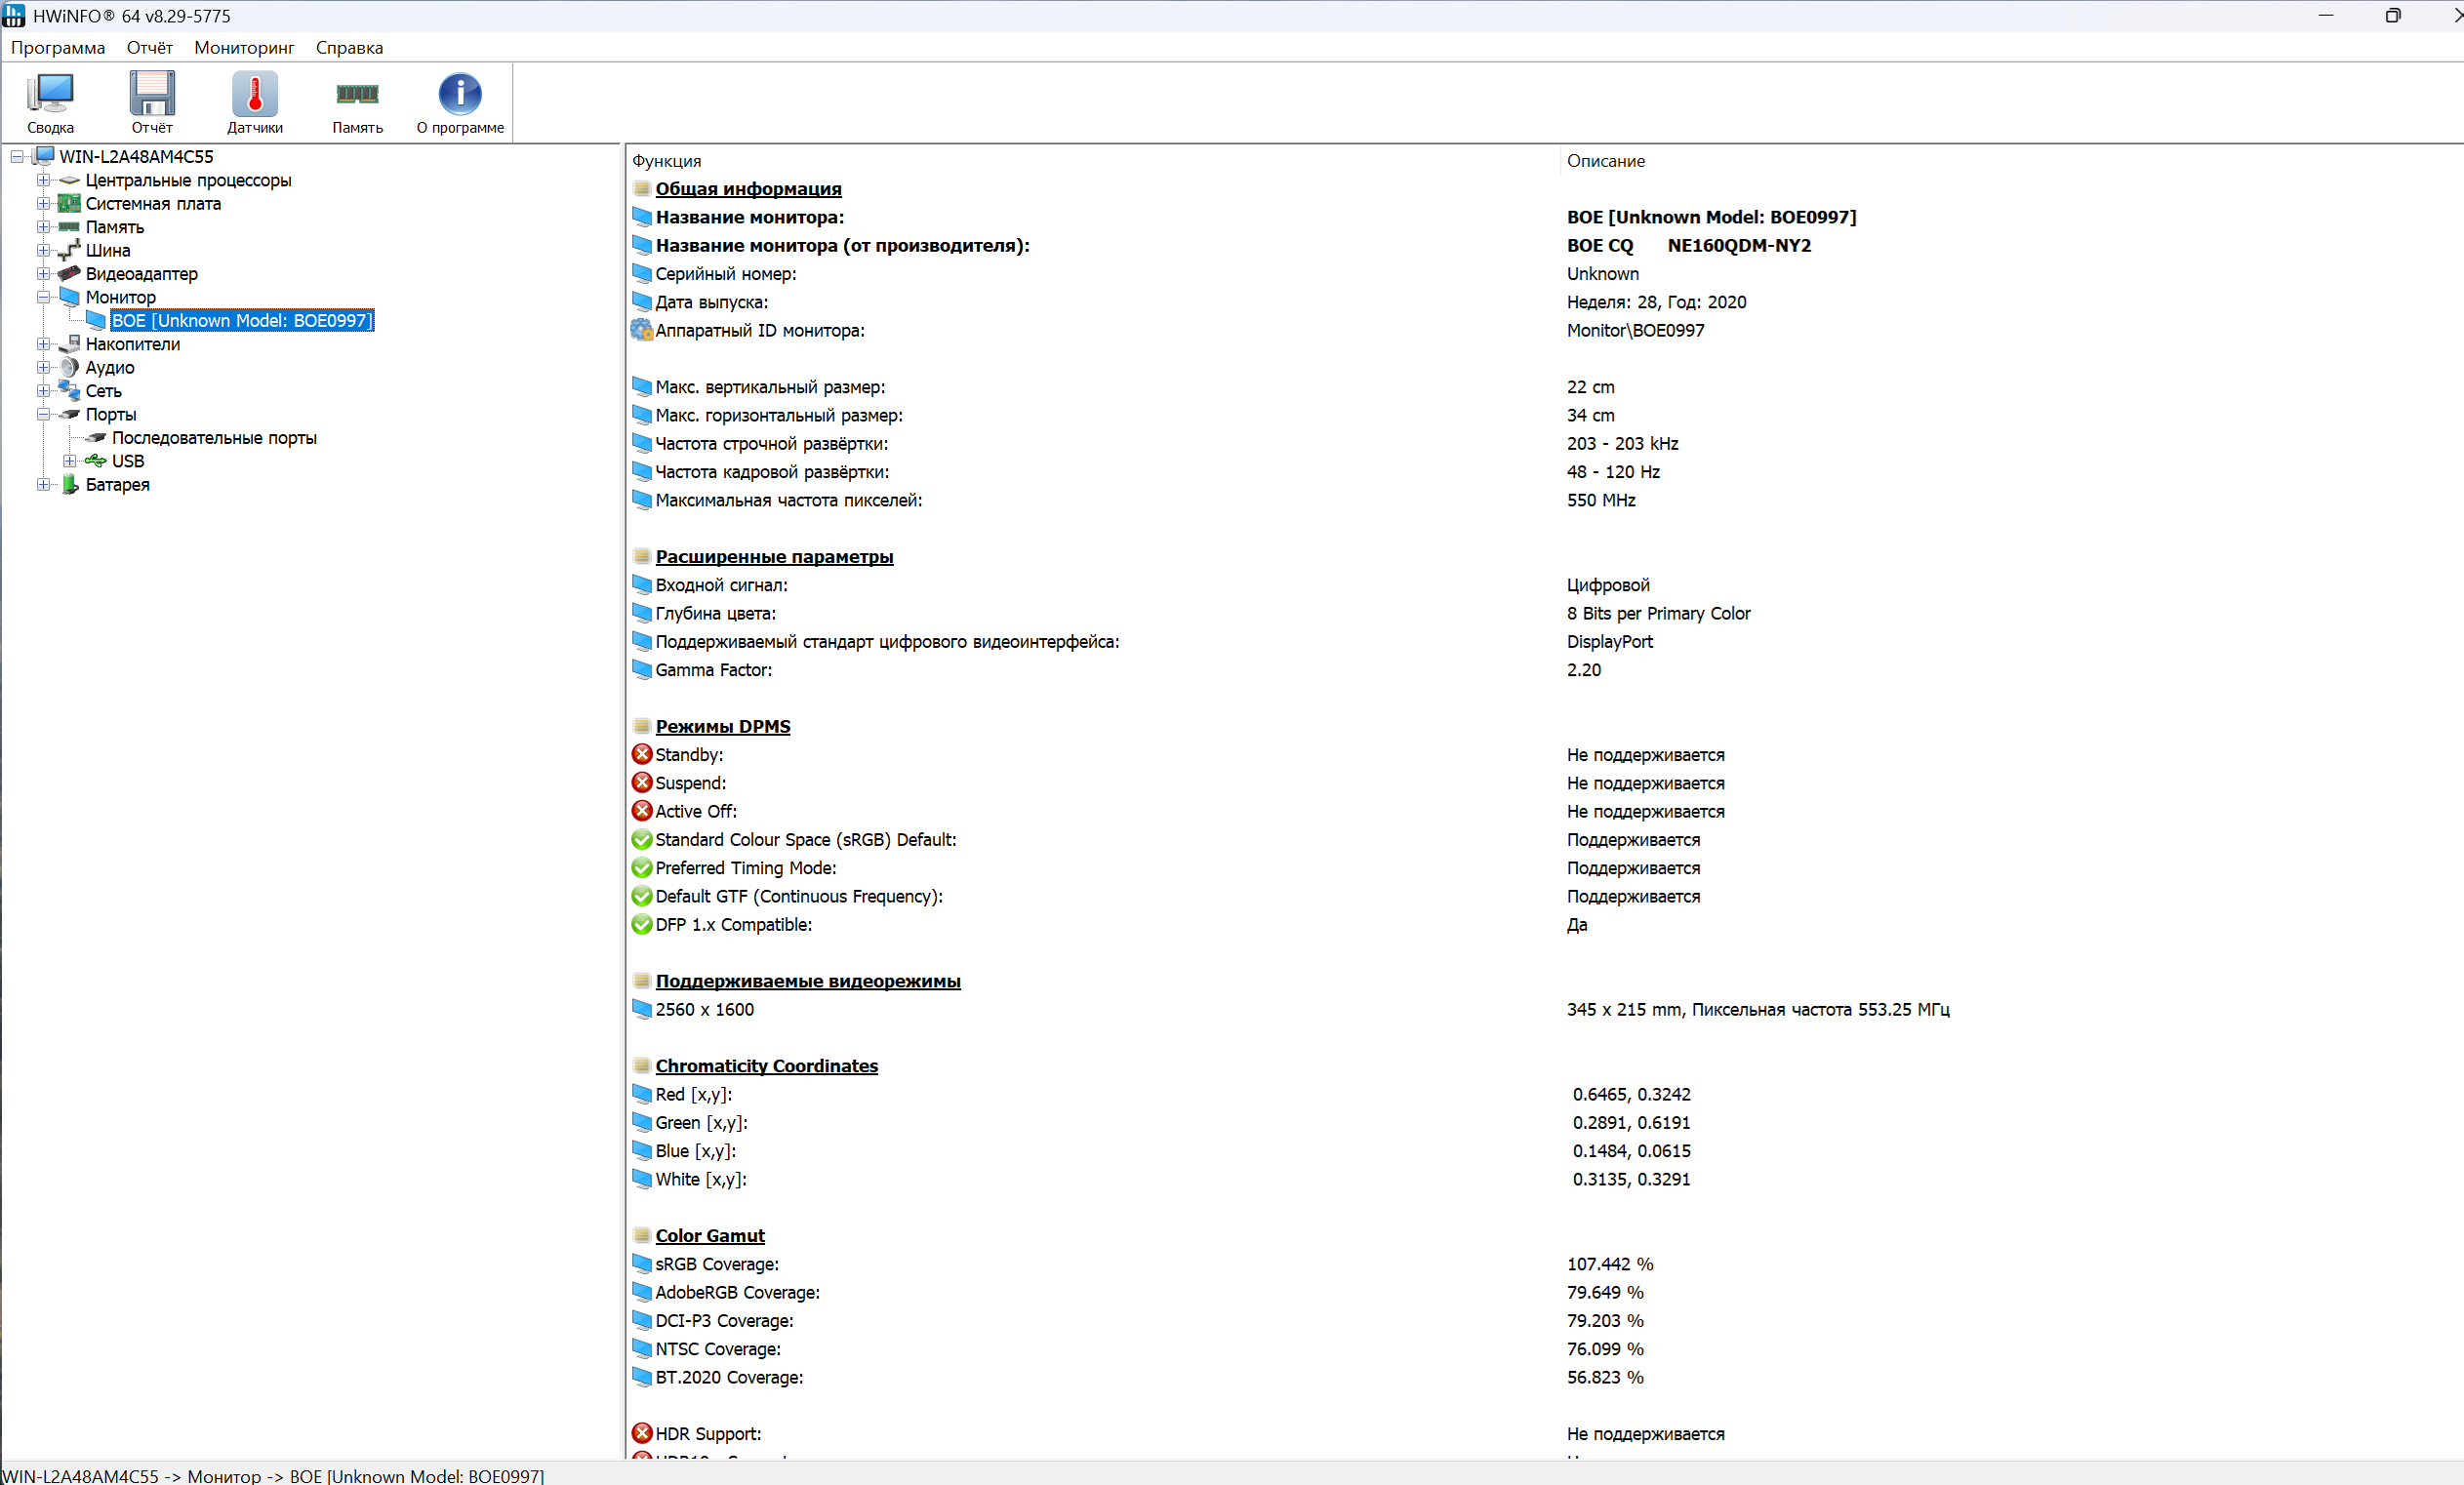This screenshot has height=1485, width=2464.
Task: Open the Мониторинг menu
Action: click(244, 48)
